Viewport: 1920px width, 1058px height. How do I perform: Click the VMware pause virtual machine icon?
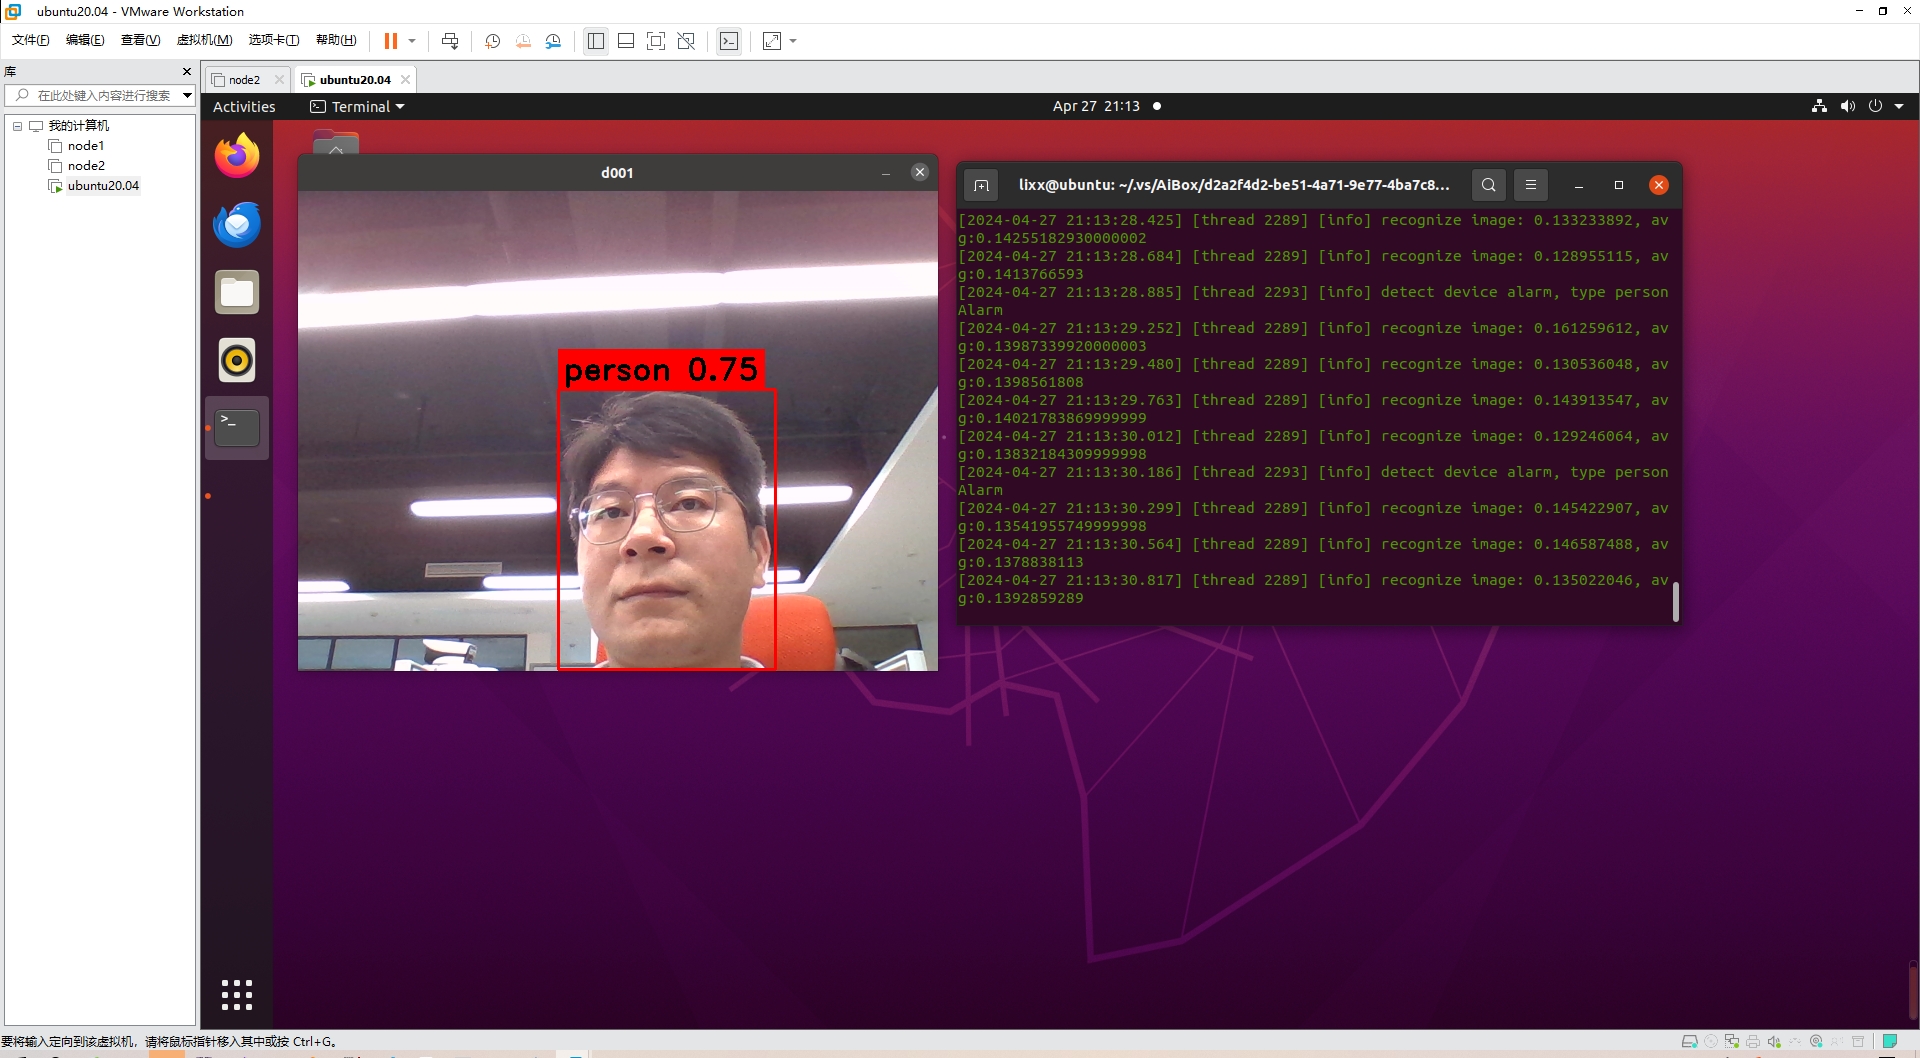coord(390,41)
